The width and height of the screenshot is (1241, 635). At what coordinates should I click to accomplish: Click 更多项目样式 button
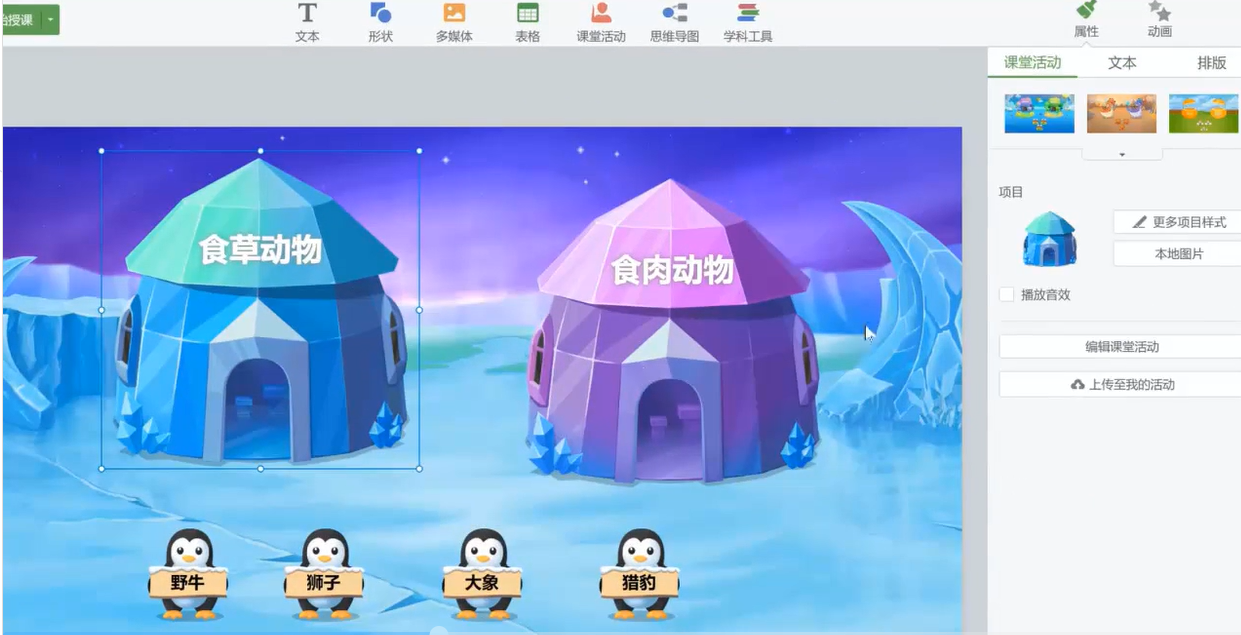tap(1178, 222)
